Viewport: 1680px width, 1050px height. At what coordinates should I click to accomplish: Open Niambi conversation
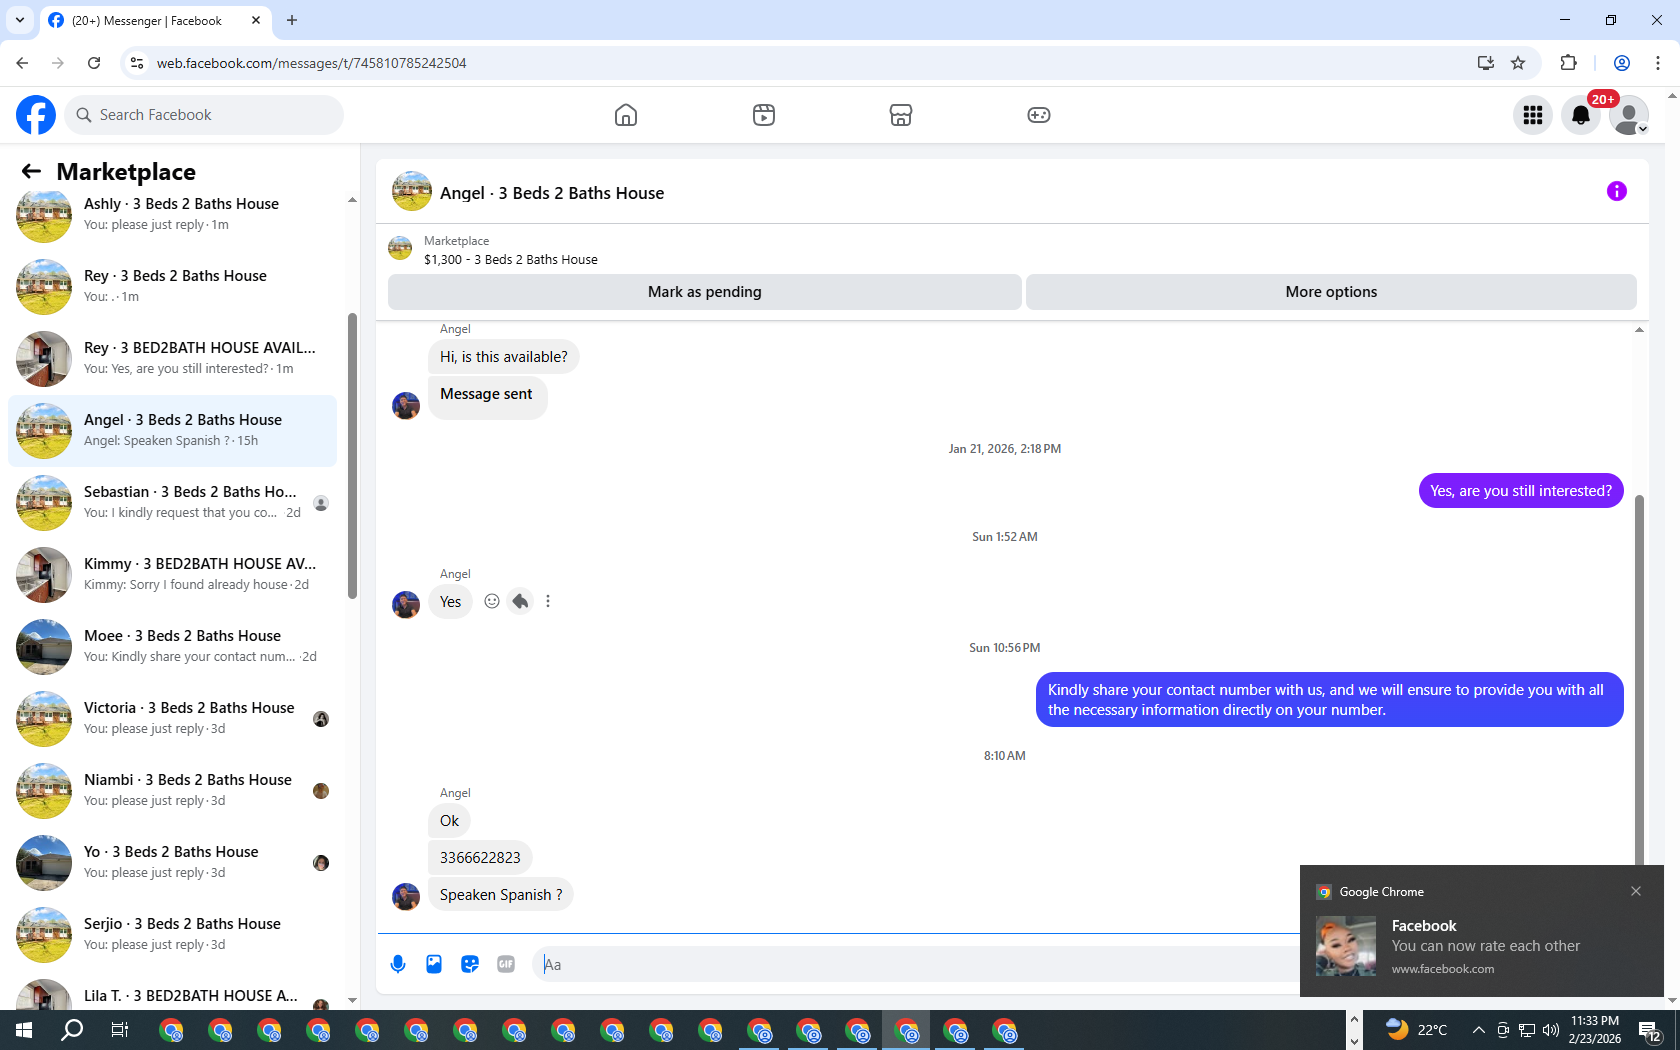(172, 790)
